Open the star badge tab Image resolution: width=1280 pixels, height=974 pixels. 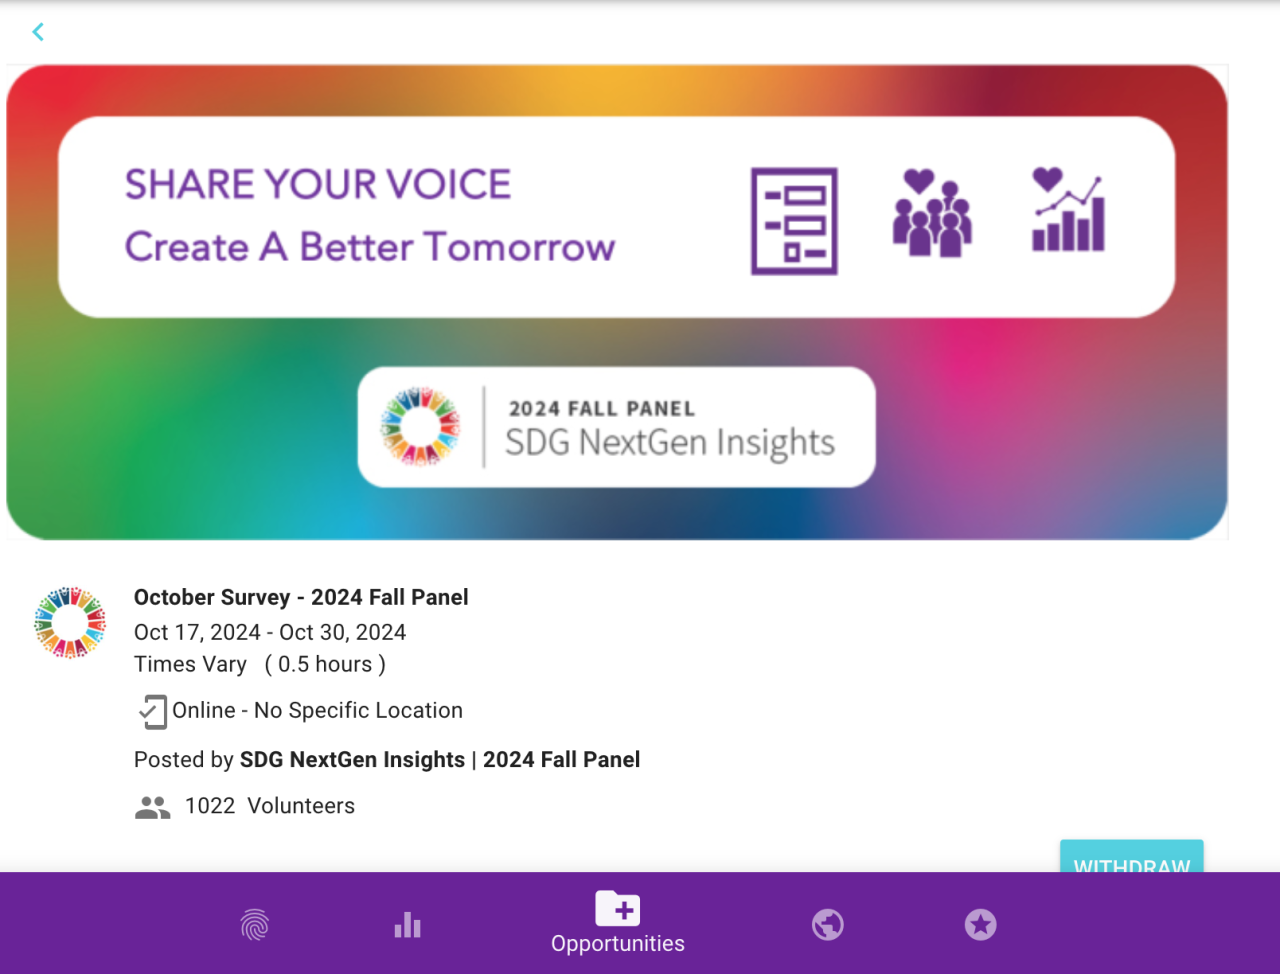pyautogui.click(x=981, y=925)
